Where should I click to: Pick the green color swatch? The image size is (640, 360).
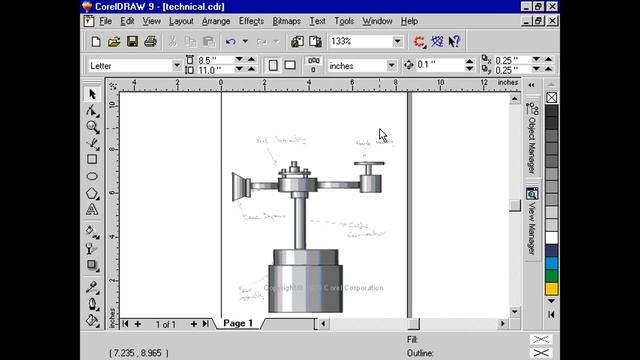[x=551, y=276]
